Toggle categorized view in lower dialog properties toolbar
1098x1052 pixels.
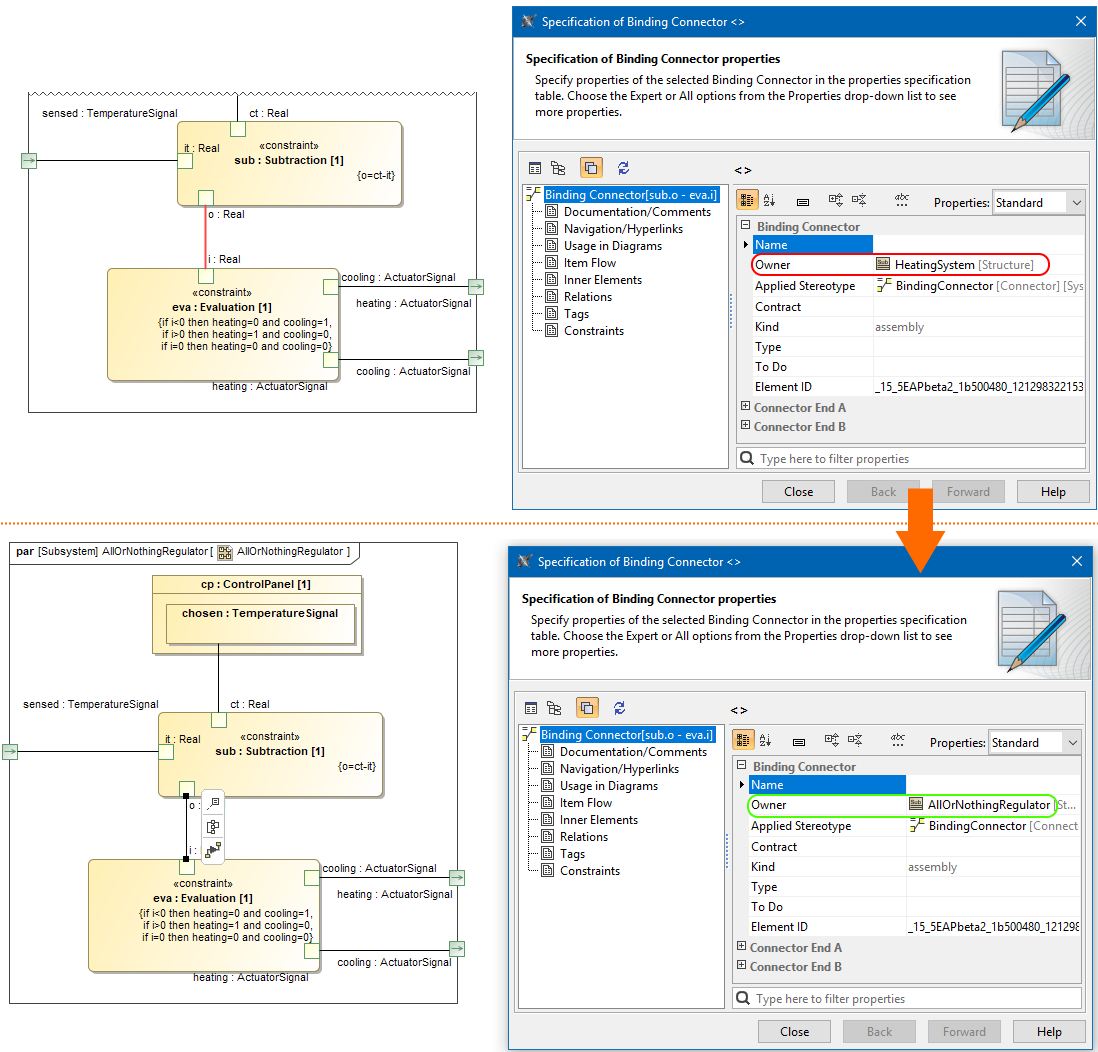tap(743, 740)
